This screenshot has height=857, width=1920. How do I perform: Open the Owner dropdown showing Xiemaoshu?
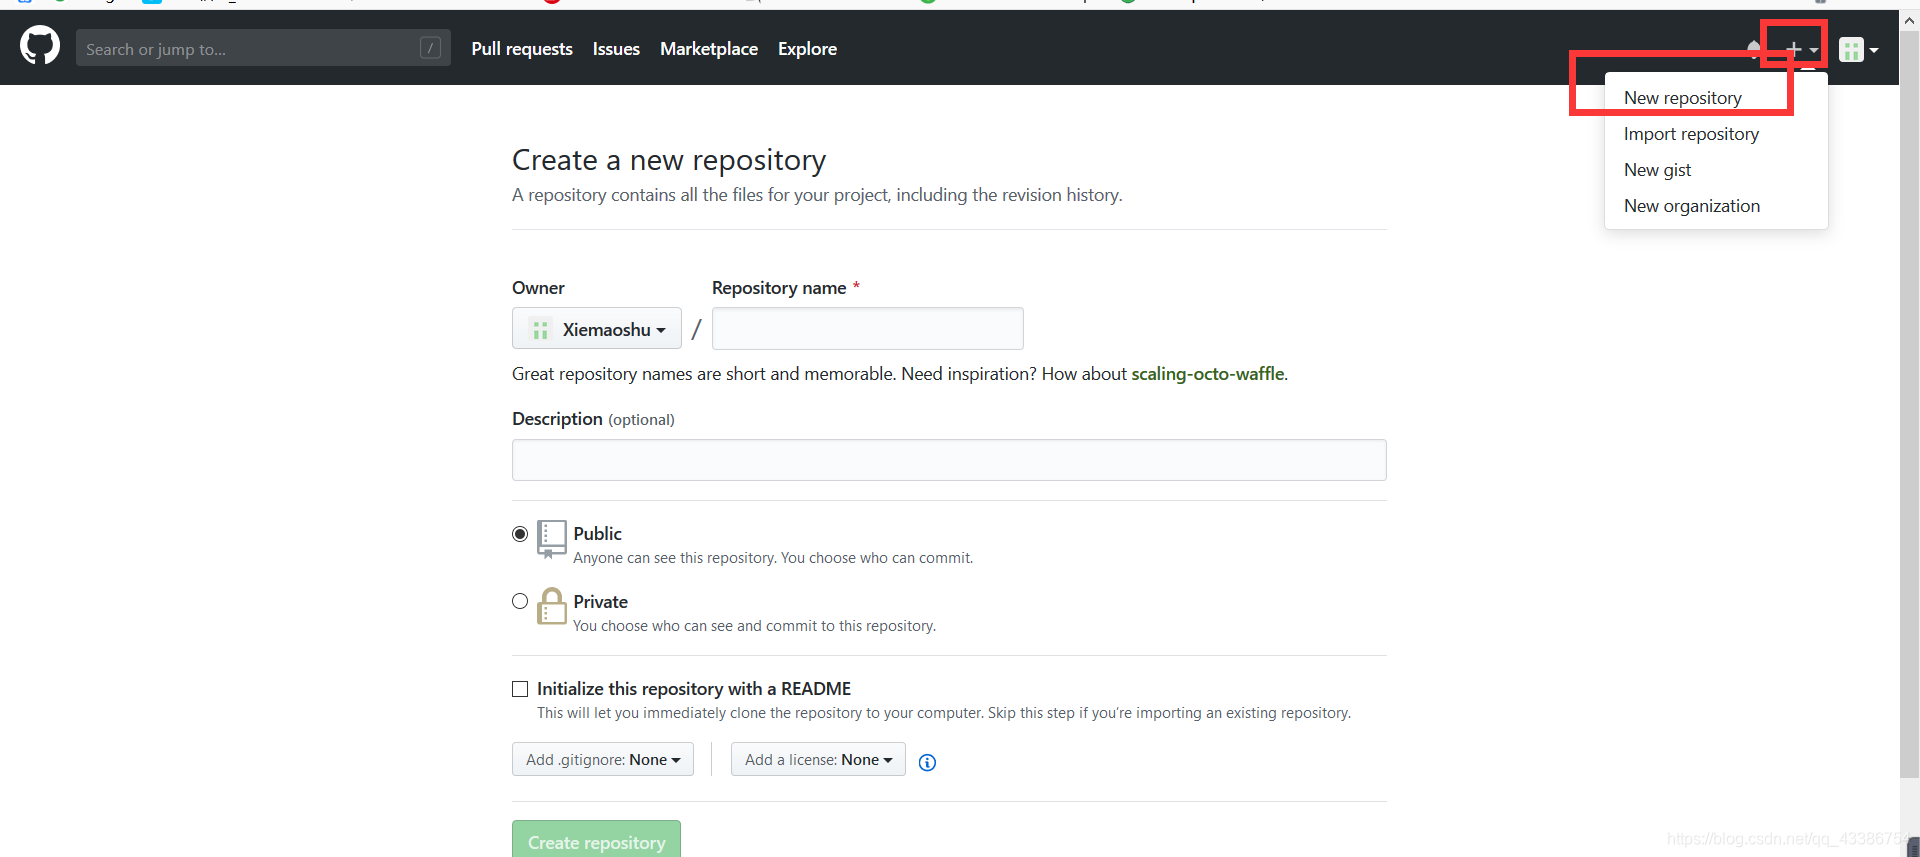click(597, 328)
